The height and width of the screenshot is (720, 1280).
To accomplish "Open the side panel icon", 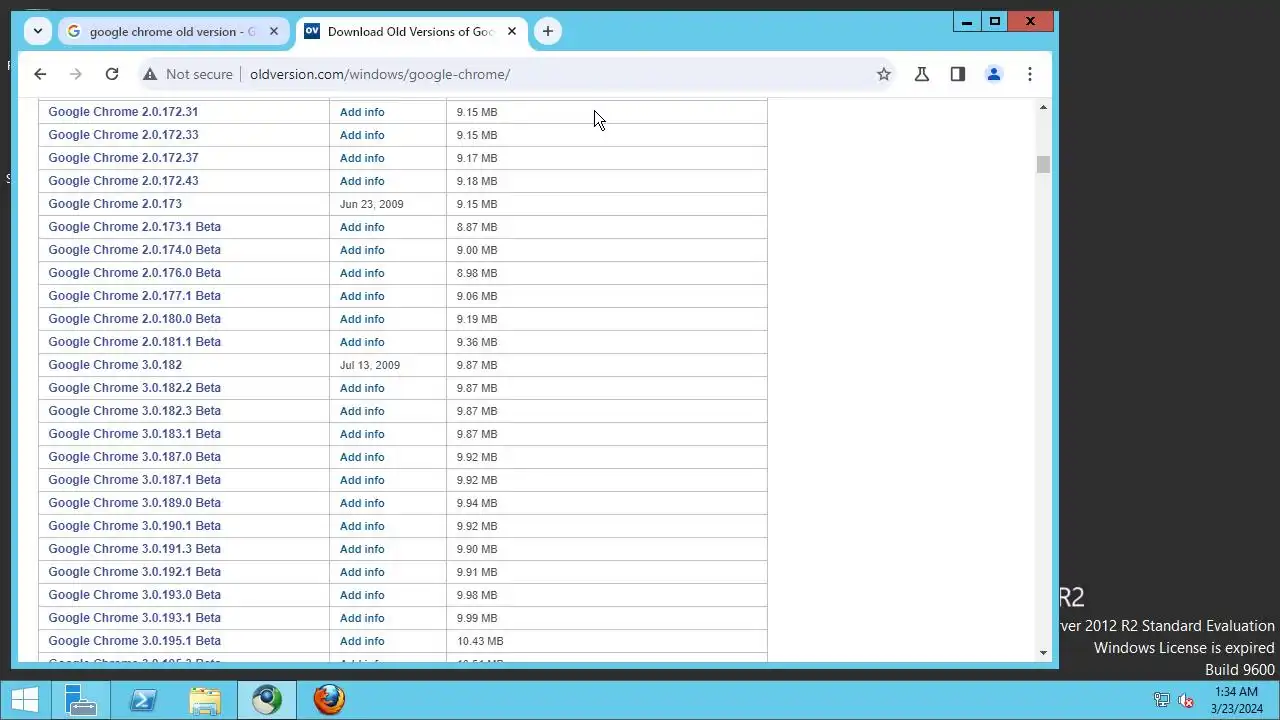I will pos(958,74).
